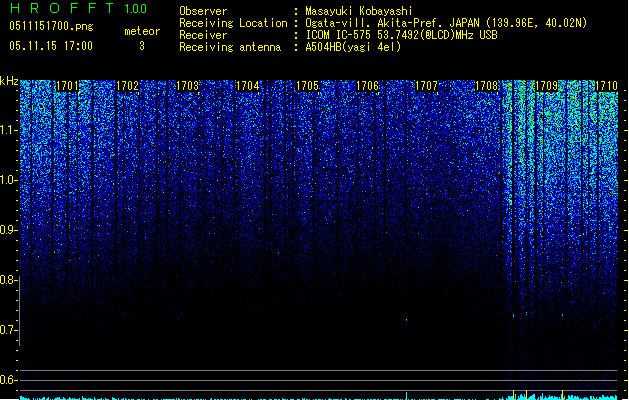
Task: Click the Receiving Location label
Action: click(233, 23)
